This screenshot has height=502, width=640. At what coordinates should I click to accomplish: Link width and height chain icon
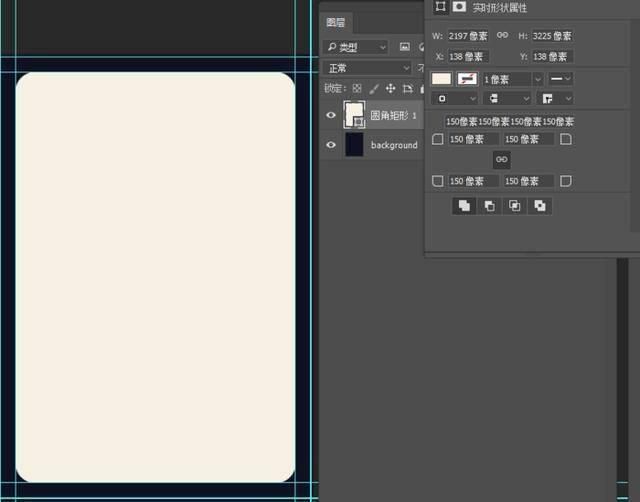(x=502, y=36)
